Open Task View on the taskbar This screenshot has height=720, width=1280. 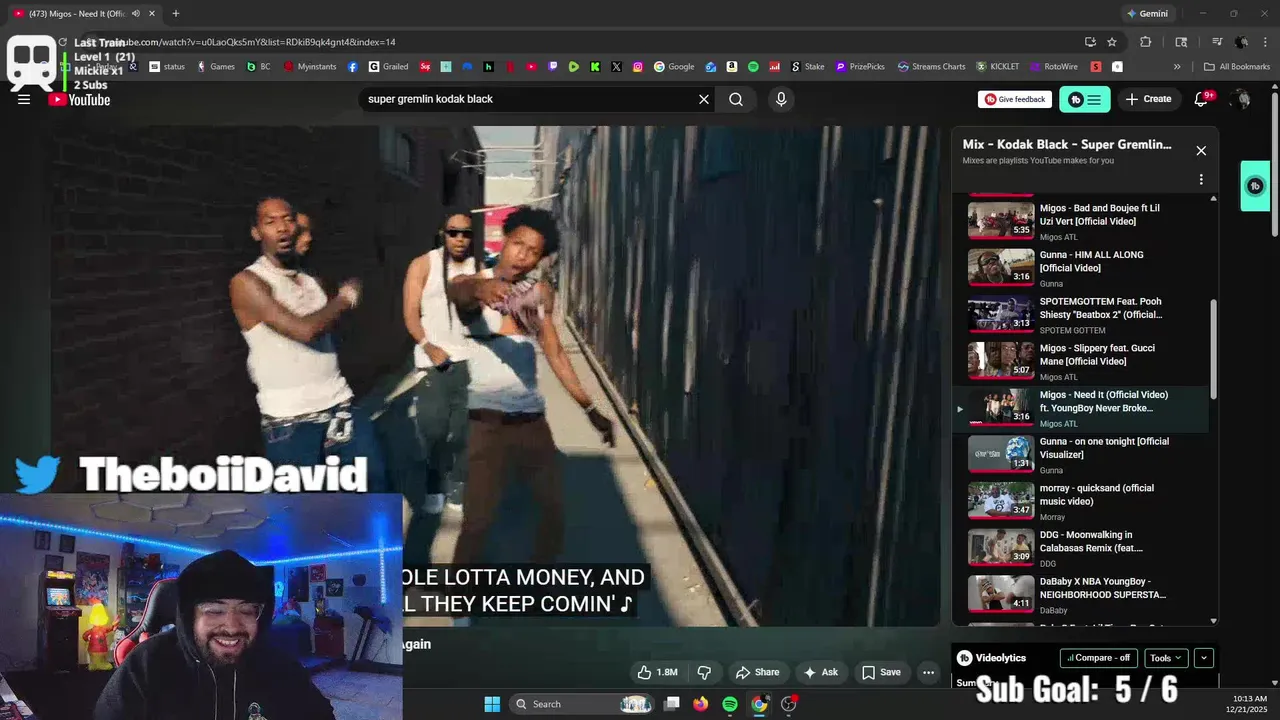click(672, 704)
